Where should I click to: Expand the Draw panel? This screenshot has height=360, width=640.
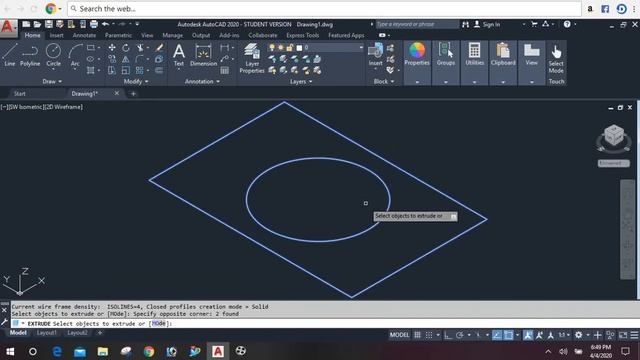click(52, 82)
